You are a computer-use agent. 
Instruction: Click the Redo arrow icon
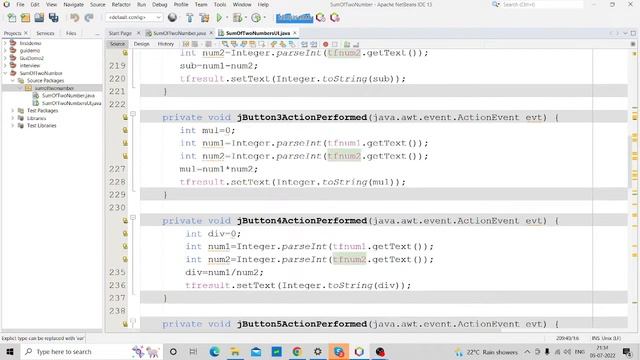[89, 18]
